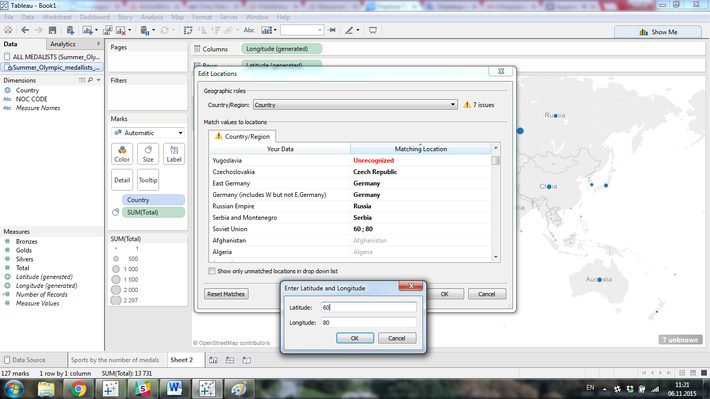The width and height of the screenshot is (710, 399).
Task: Click the New Story tab icon
Action: pyautogui.click(x=247, y=360)
